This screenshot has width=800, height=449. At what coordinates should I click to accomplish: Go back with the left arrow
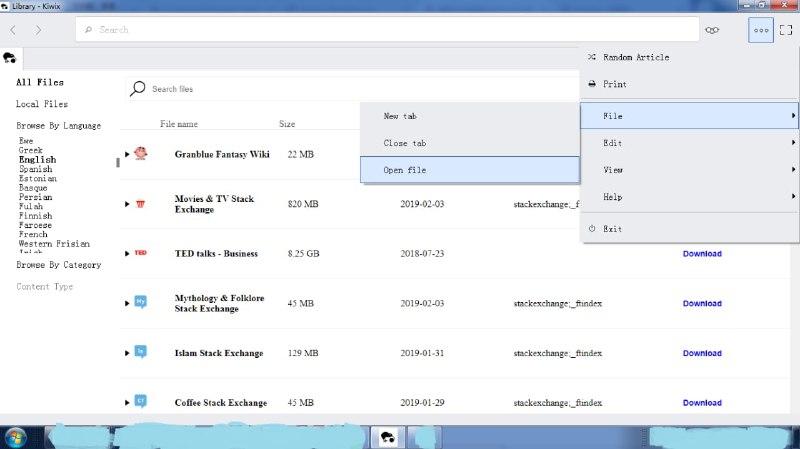13,30
